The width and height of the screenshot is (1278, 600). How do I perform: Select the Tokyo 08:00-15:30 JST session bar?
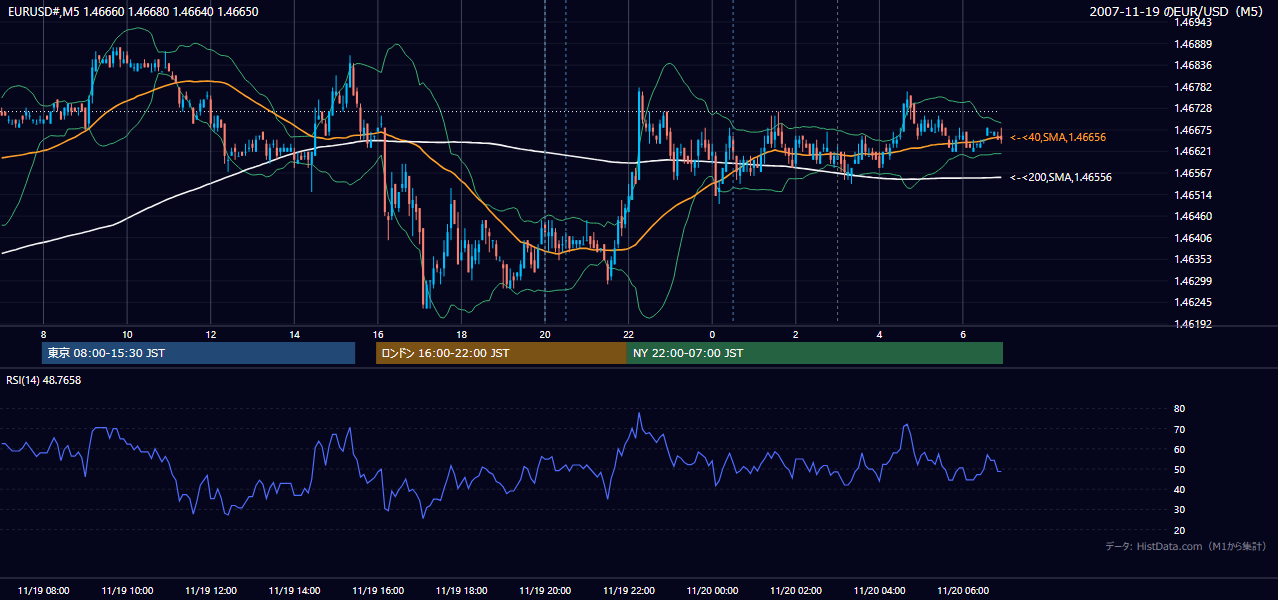pyautogui.click(x=198, y=353)
